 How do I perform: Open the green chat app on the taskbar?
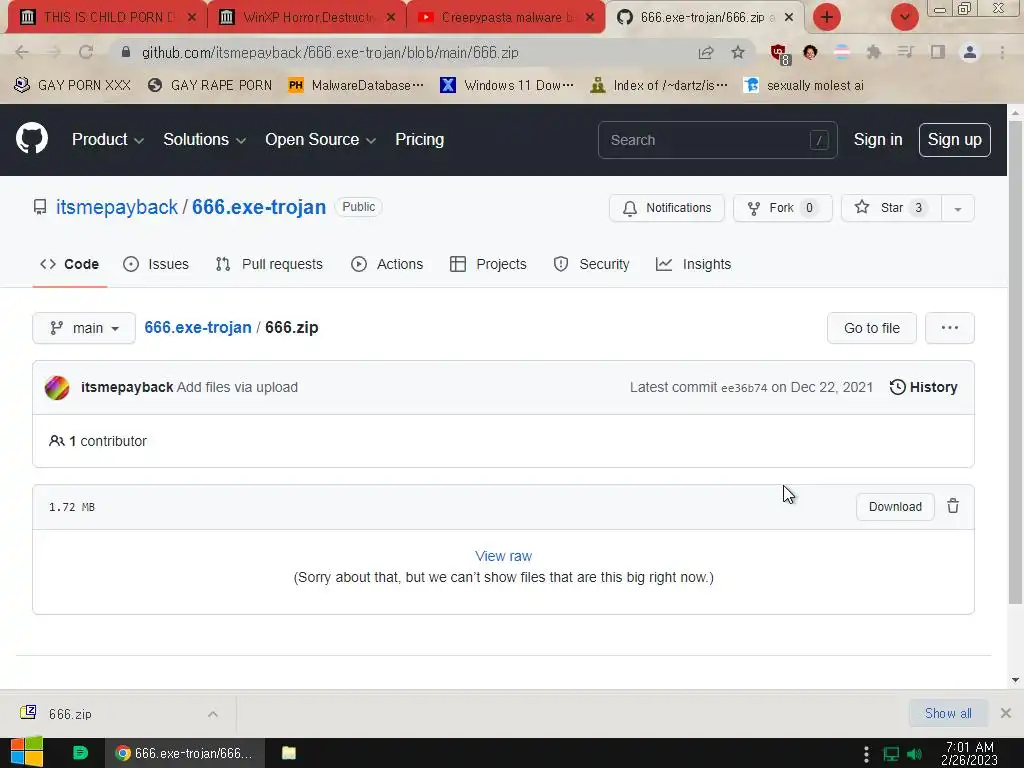pyautogui.click(x=80, y=753)
